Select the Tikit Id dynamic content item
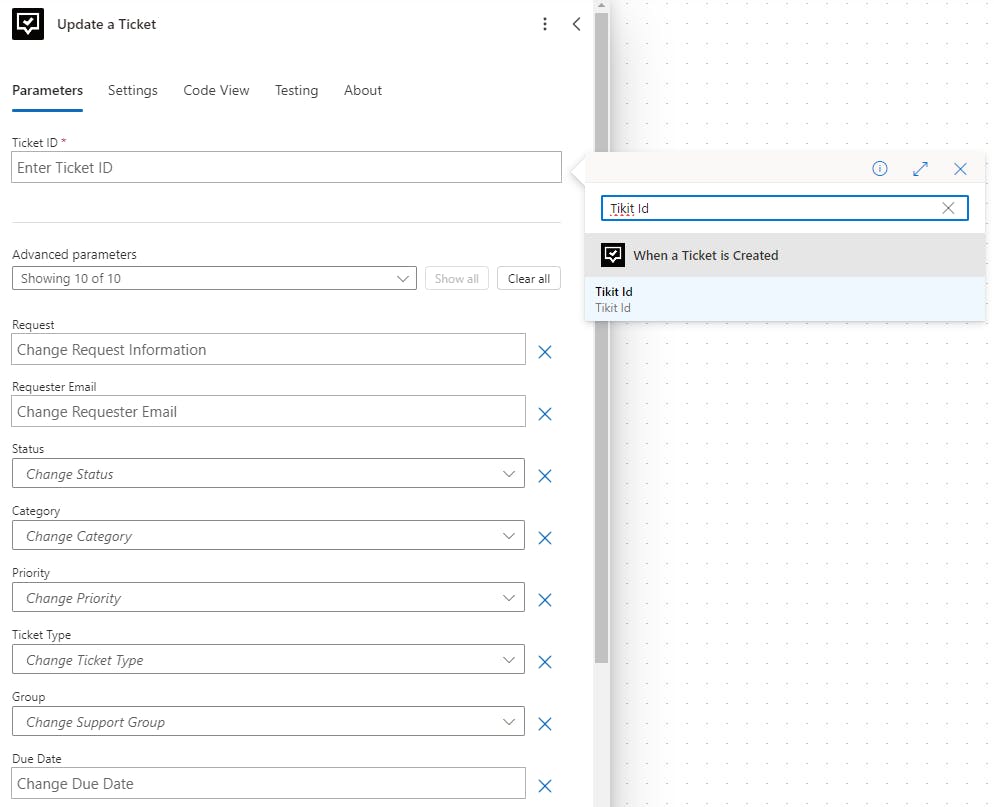This screenshot has height=807, width=994. click(x=784, y=299)
